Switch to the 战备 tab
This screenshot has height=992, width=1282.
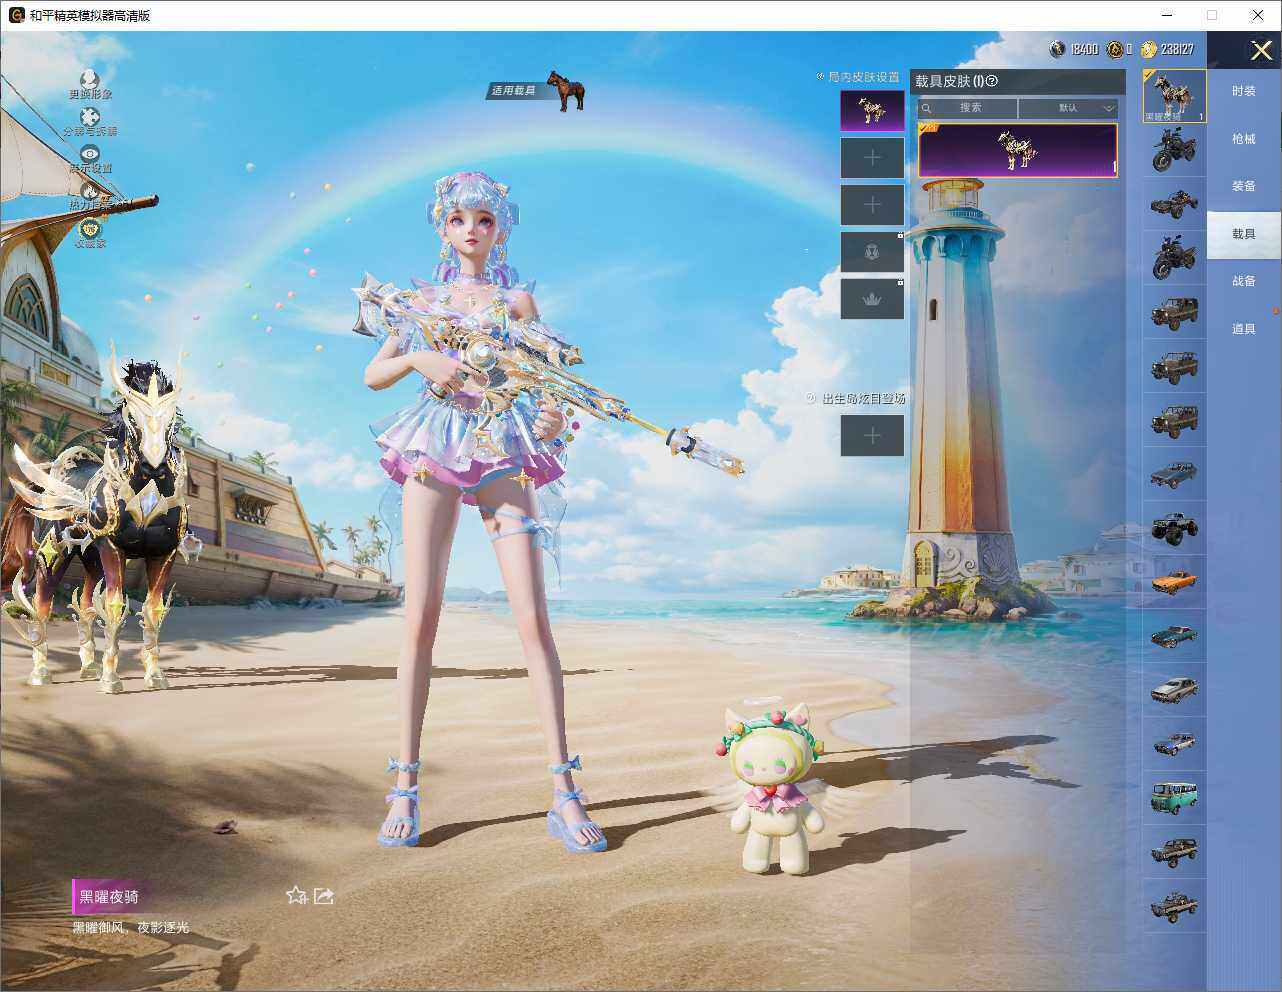point(1244,281)
